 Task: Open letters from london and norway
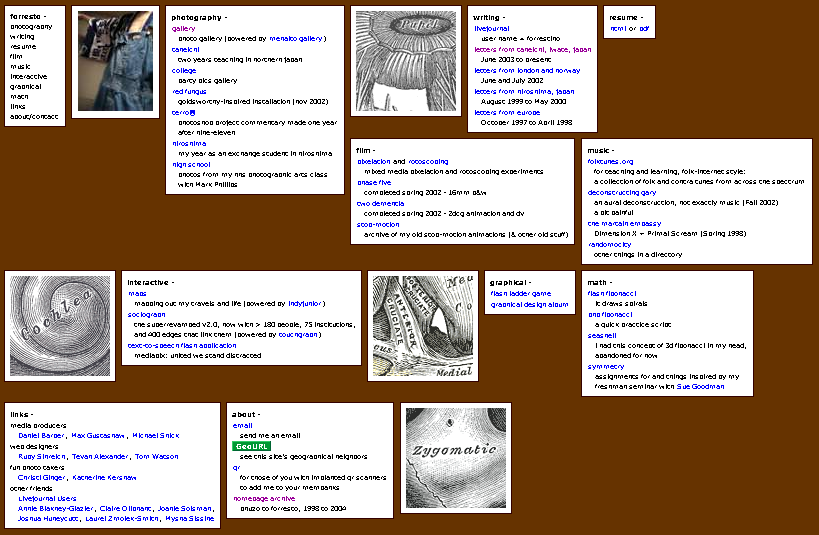pyautogui.click(x=527, y=71)
